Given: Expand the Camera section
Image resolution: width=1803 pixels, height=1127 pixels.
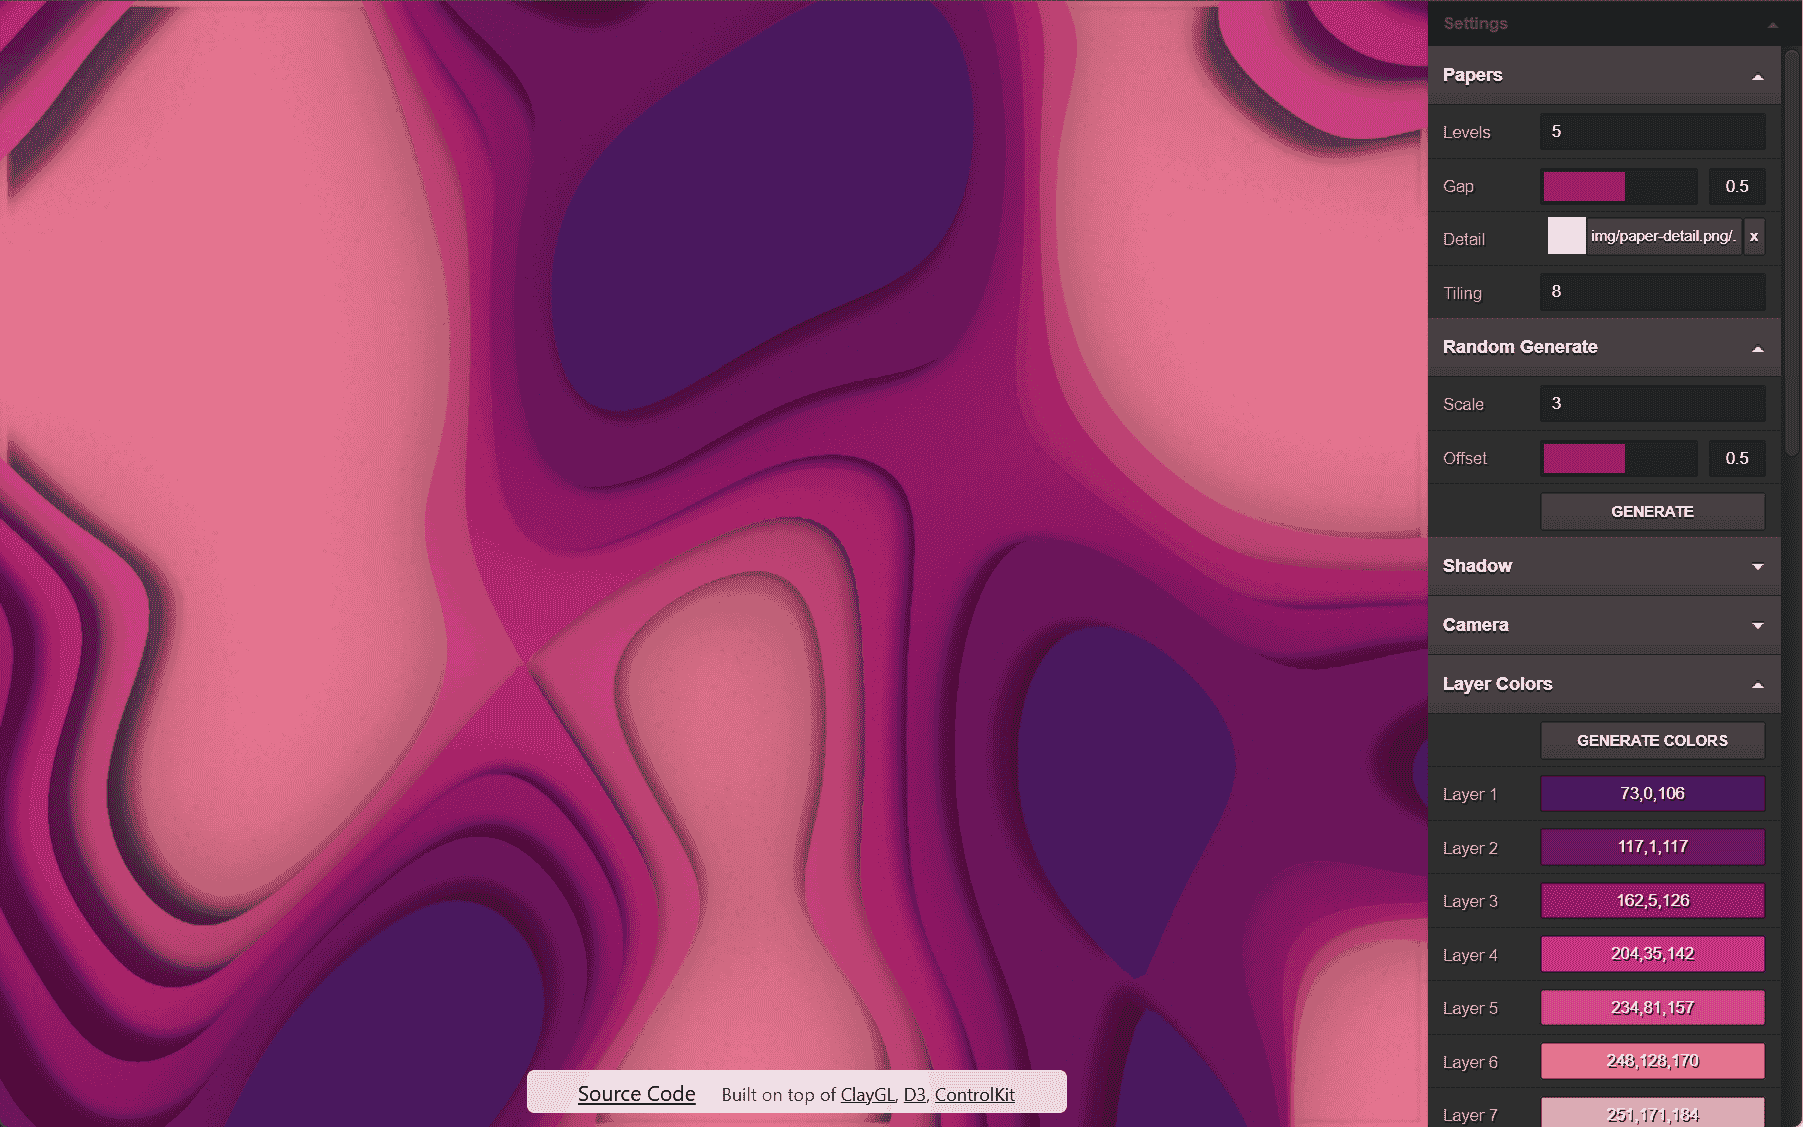Looking at the screenshot, I should (x=1757, y=626).
